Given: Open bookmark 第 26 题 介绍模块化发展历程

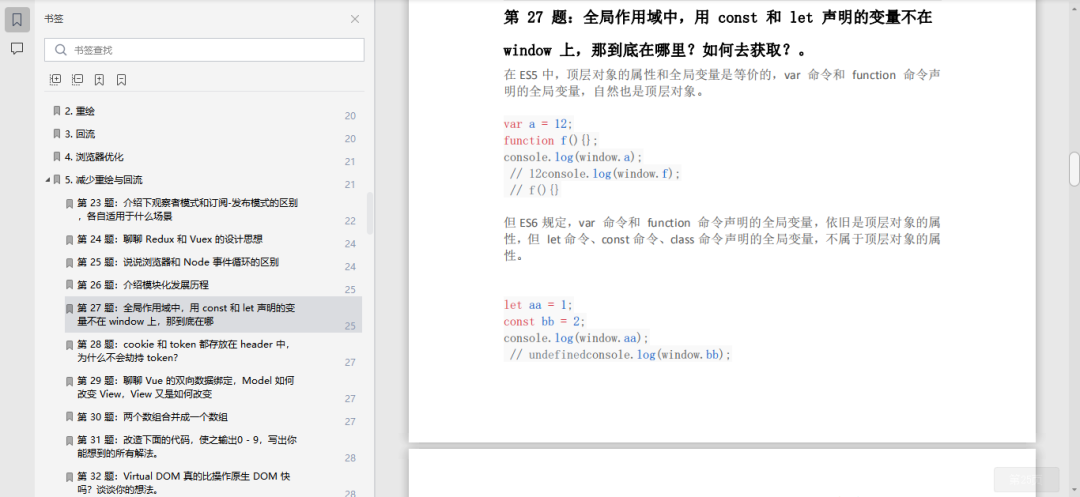Looking at the screenshot, I should (x=143, y=284).
